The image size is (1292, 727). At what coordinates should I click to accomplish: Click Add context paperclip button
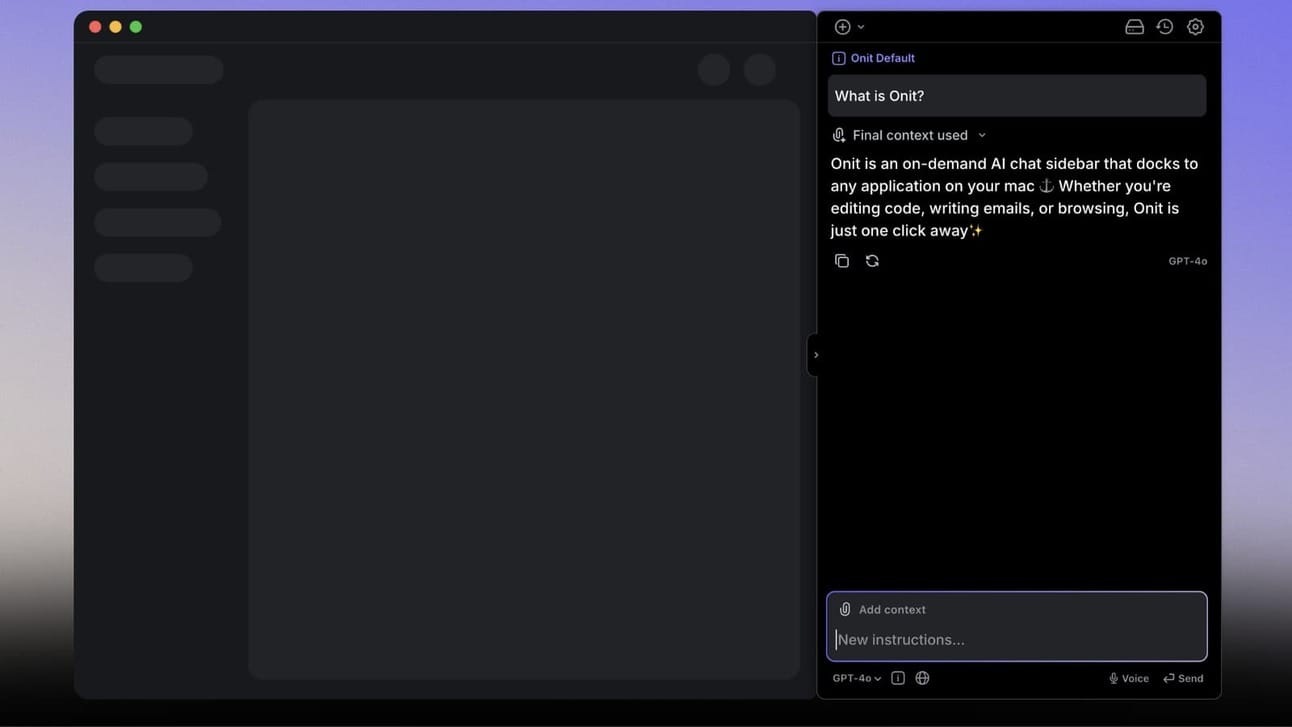882,610
